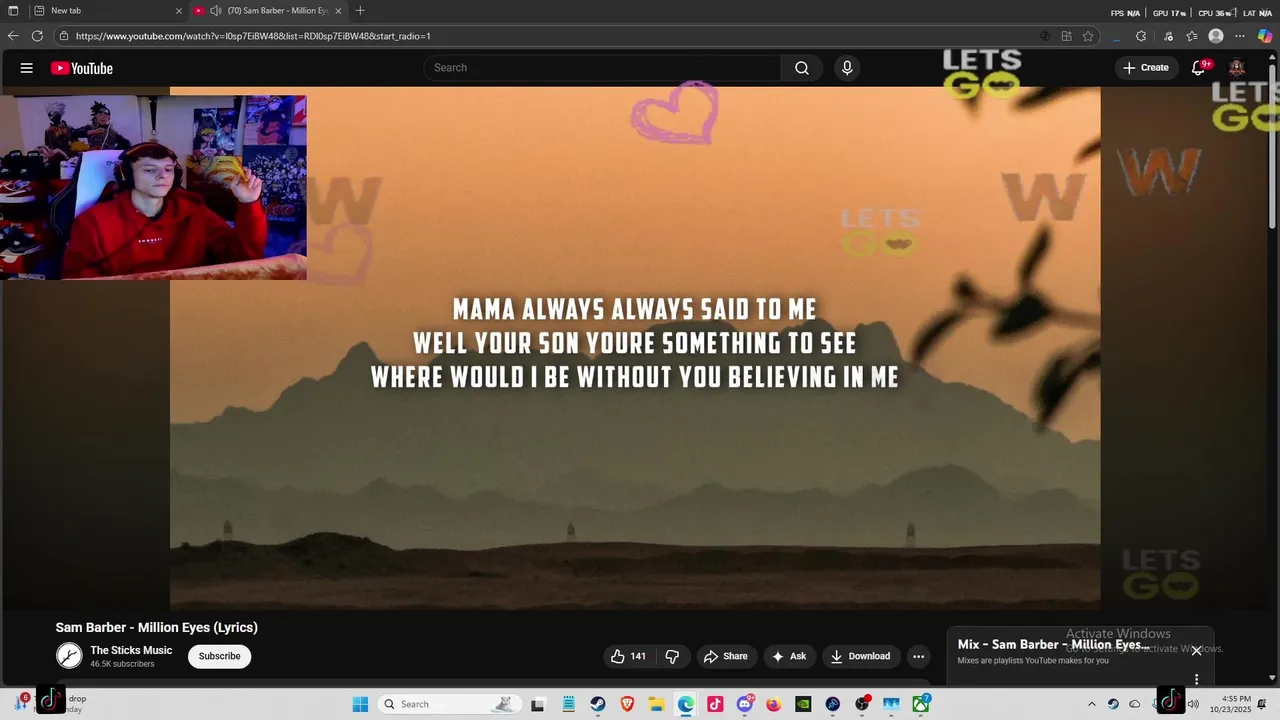The height and width of the screenshot is (720, 1280).
Task: Open Microsoft Edge taskbar icon
Action: point(686,704)
